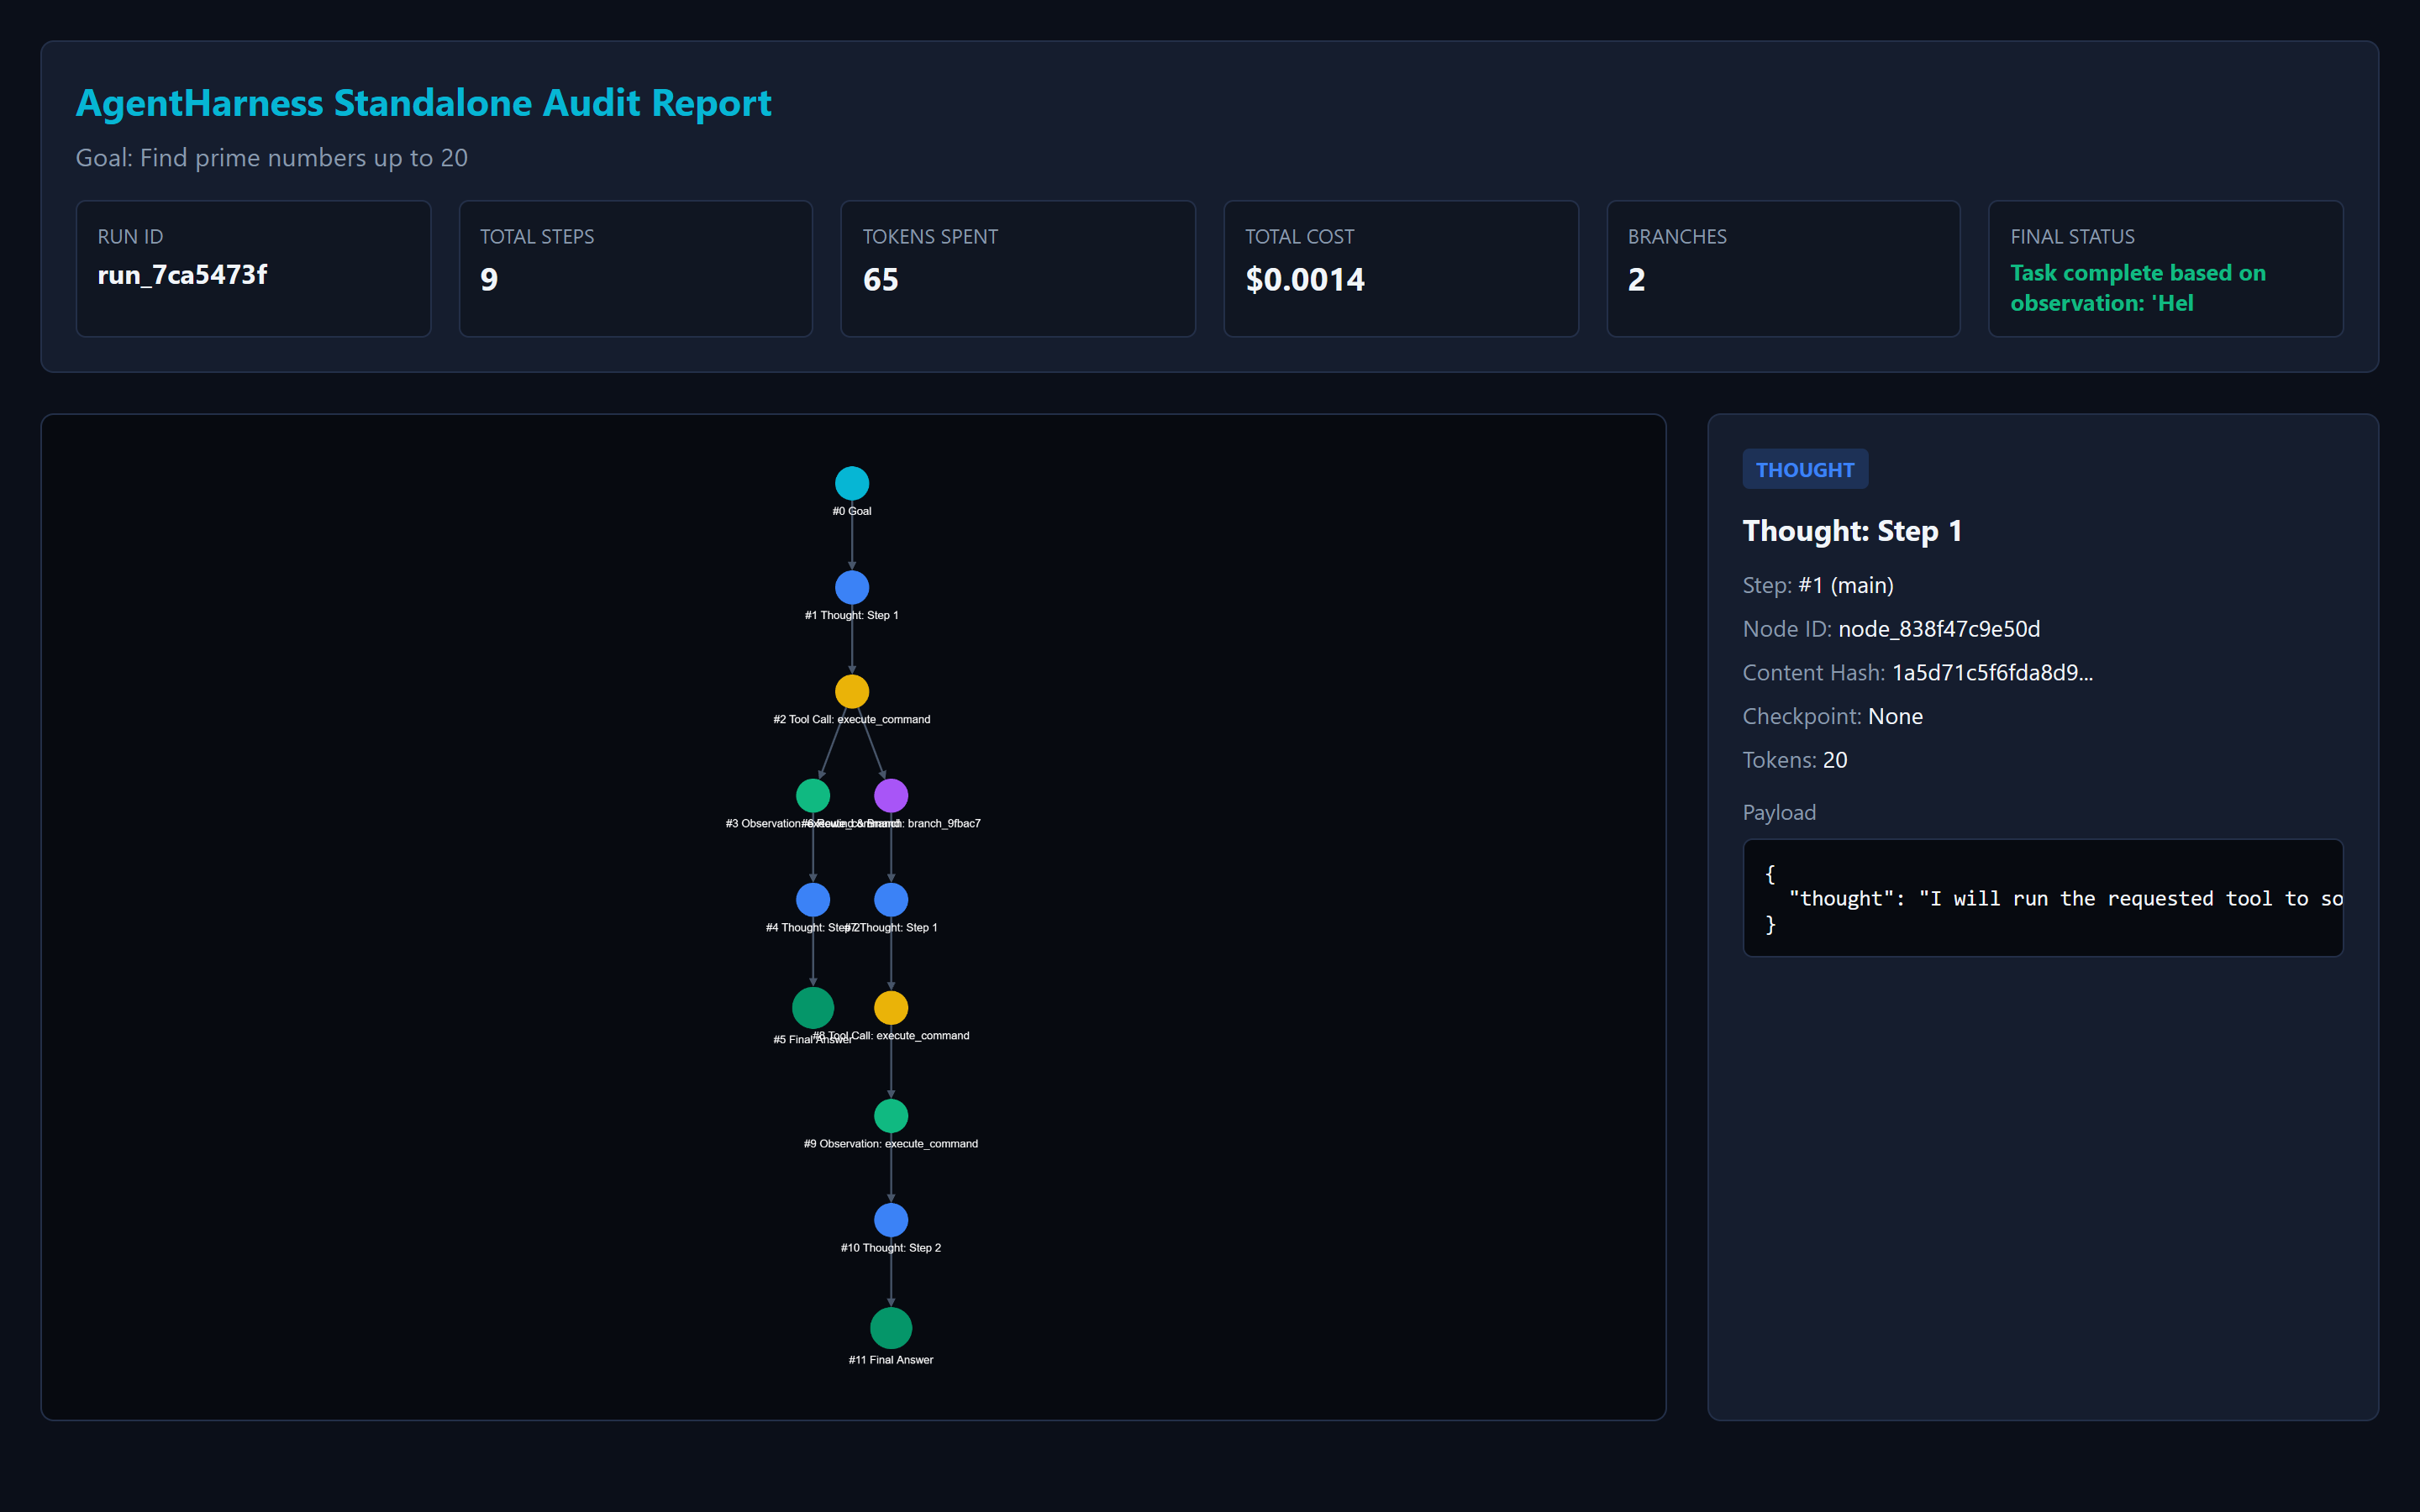Click the RUN ID card run_7ca5473f

pos(253,268)
